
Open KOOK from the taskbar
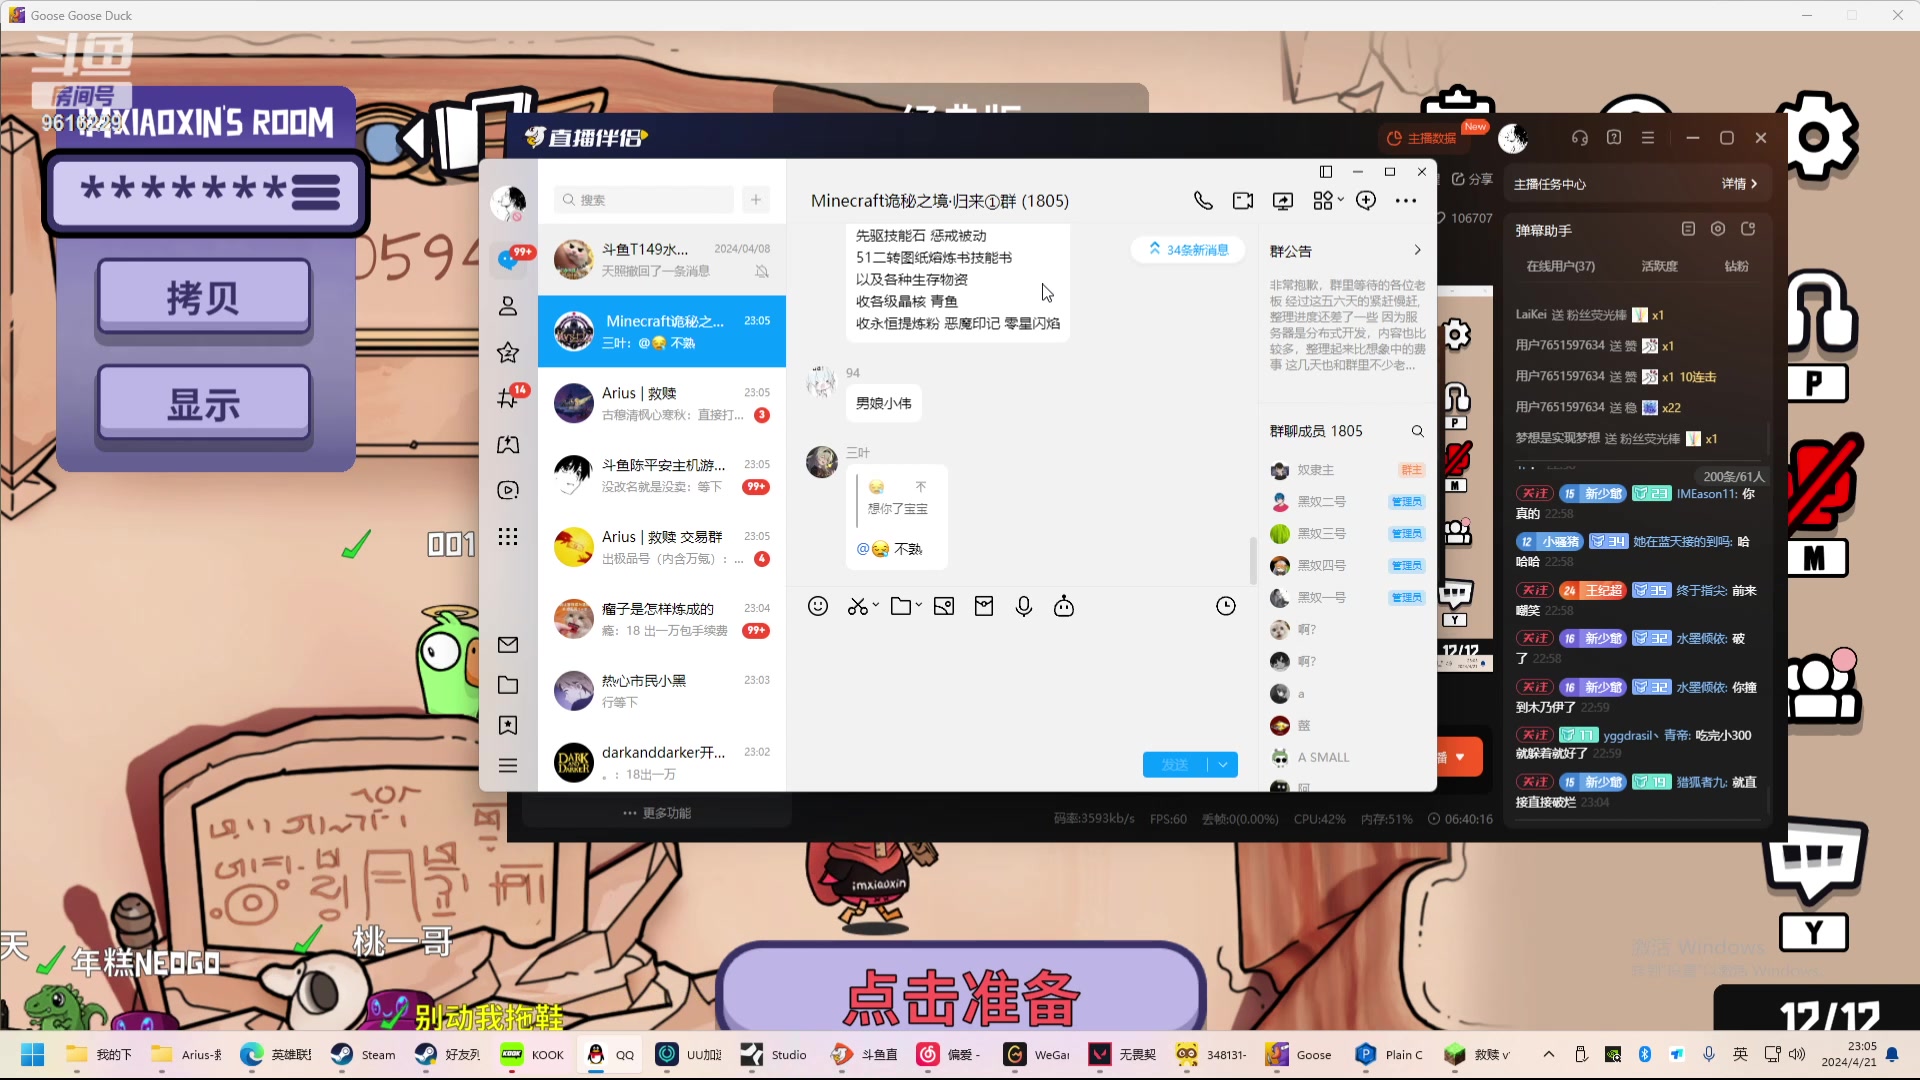pos(533,1054)
